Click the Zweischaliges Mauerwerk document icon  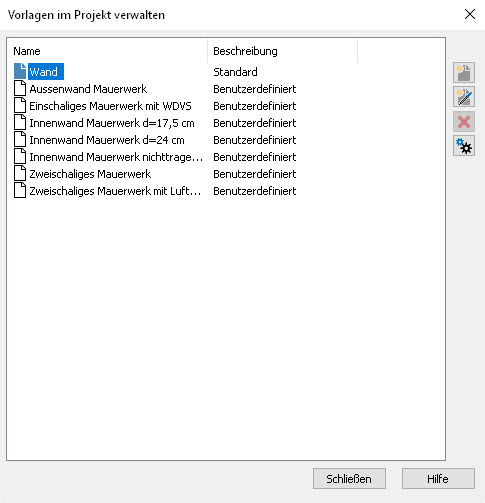coord(20,174)
